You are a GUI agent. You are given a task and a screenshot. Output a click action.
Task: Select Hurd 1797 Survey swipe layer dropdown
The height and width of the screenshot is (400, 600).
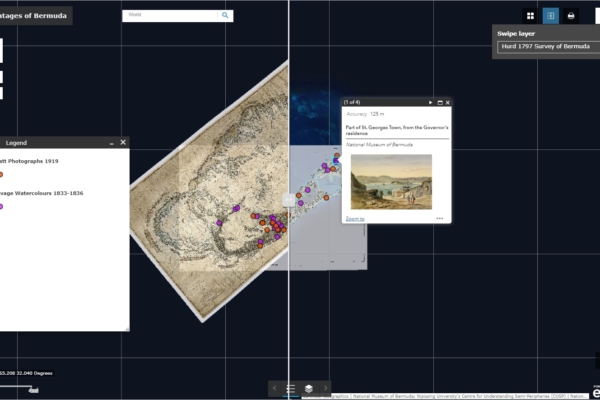coord(545,46)
